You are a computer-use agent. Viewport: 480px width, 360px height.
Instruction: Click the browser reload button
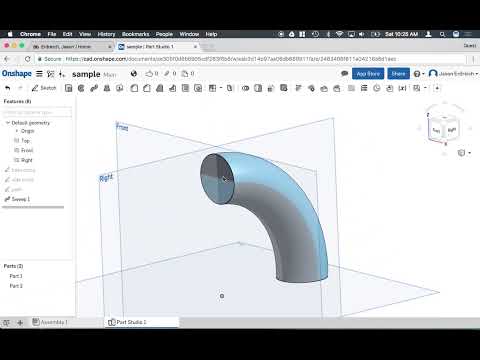pyautogui.click(x=28, y=59)
